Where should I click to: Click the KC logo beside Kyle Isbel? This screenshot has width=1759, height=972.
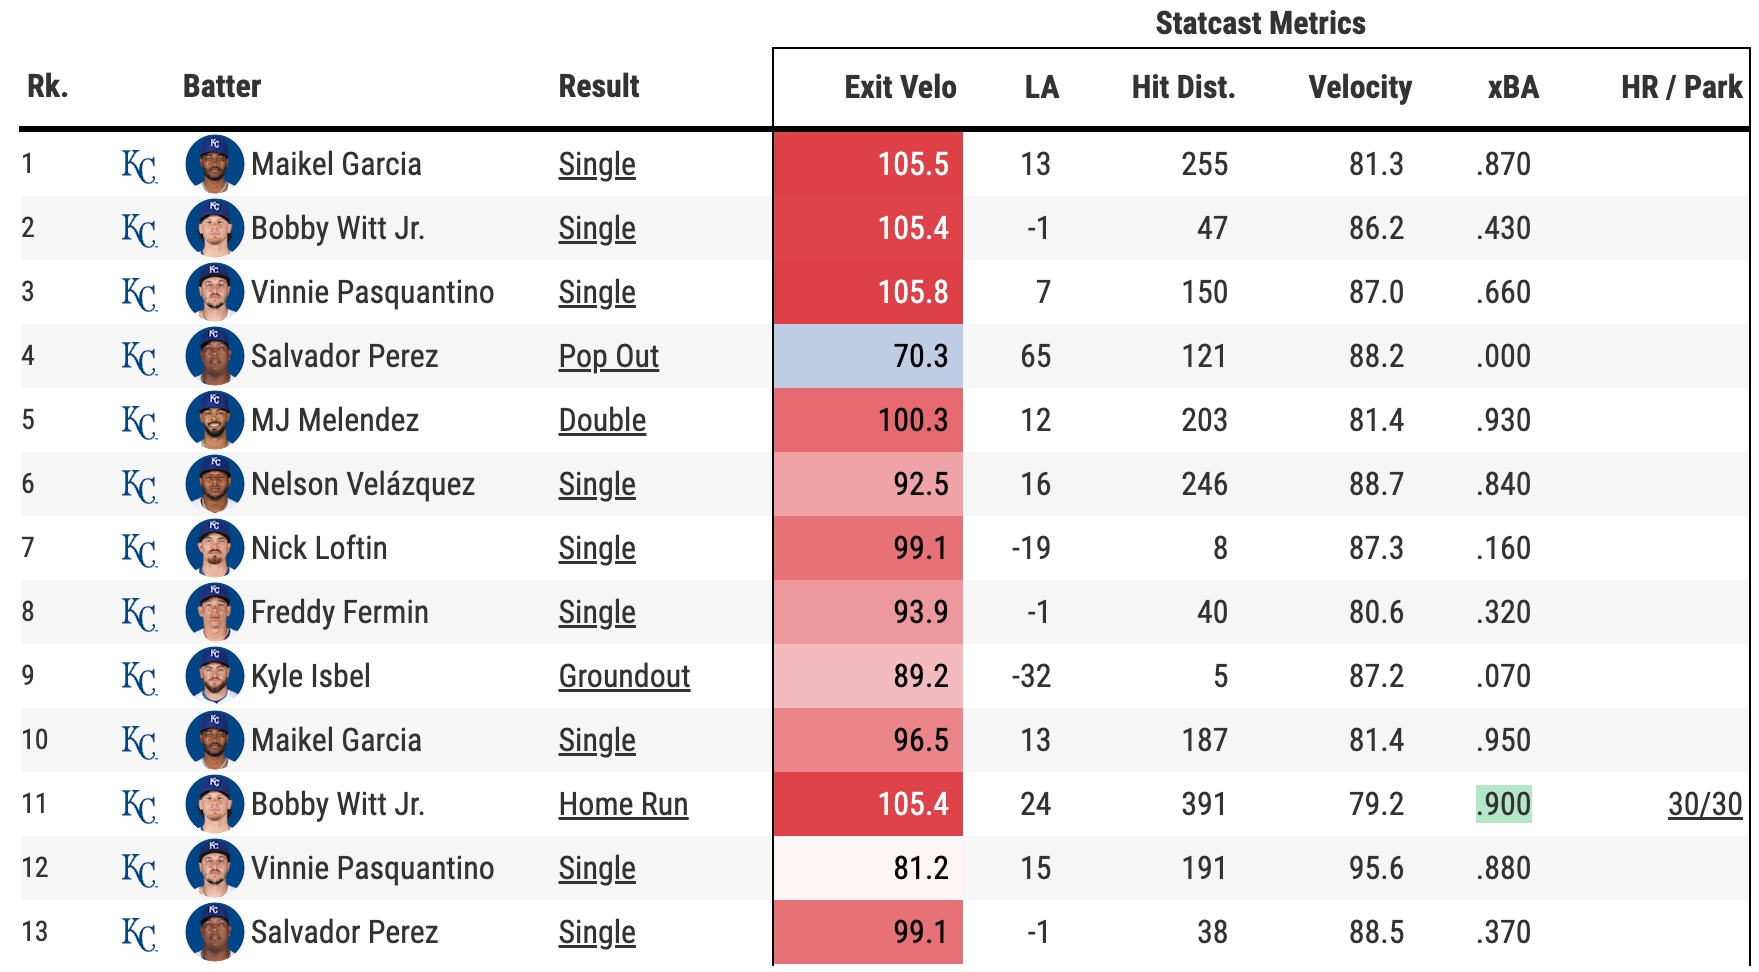pyautogui.click(x=139, y=677)
